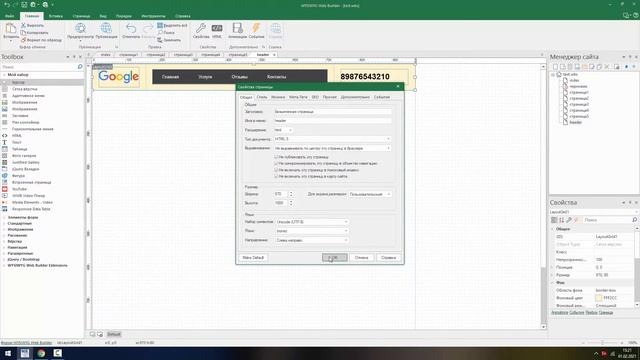Select 'header' in the site manager tree

[576, 122]
